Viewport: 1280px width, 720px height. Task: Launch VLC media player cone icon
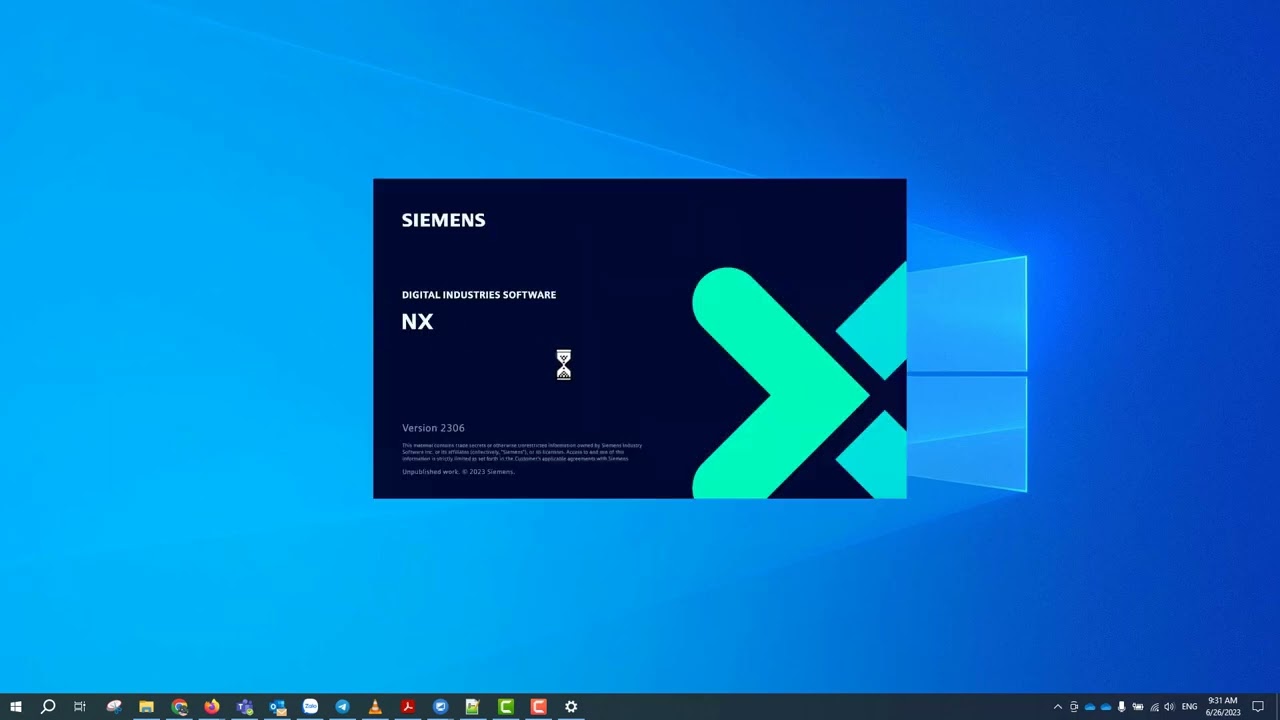375,707
